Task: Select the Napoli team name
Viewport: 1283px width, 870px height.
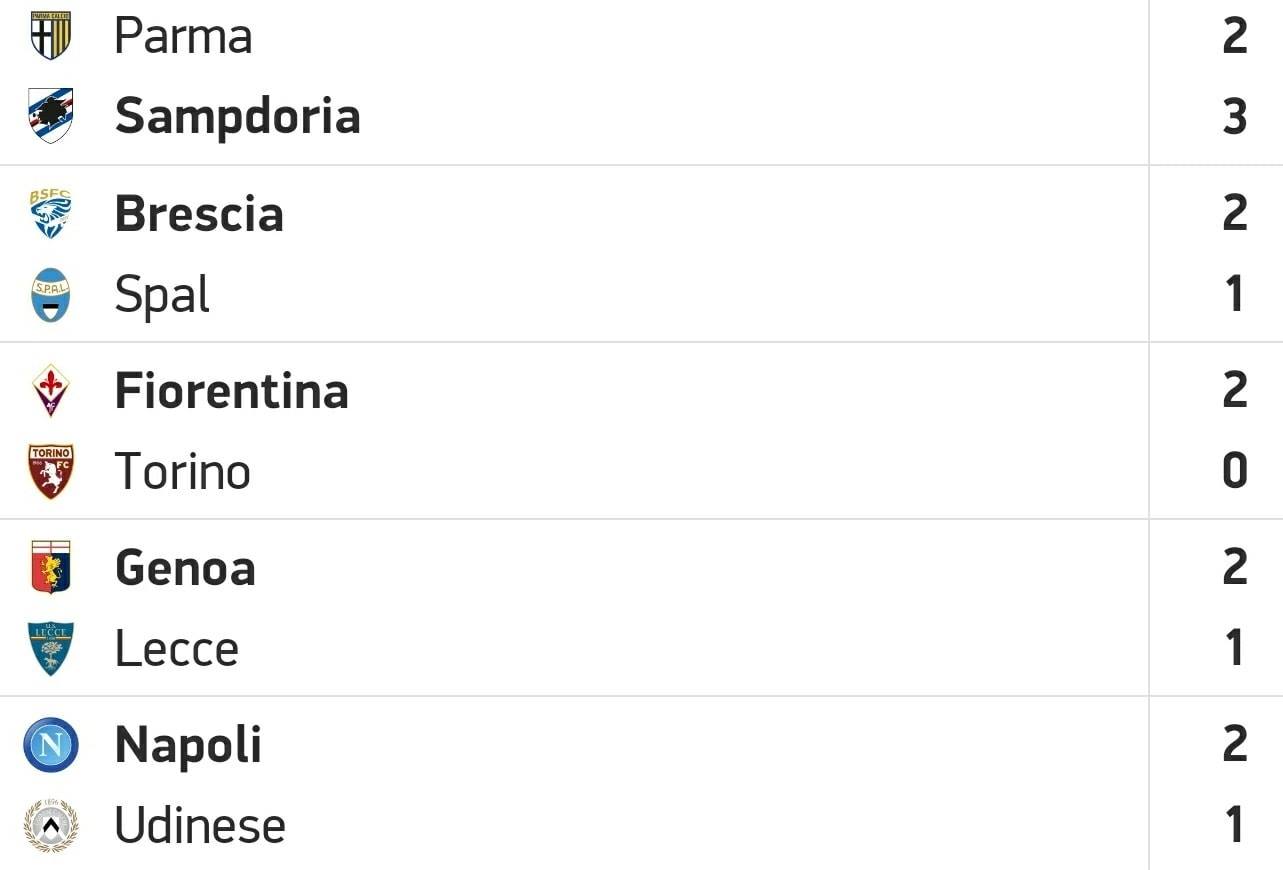Action: click(188, 746)
